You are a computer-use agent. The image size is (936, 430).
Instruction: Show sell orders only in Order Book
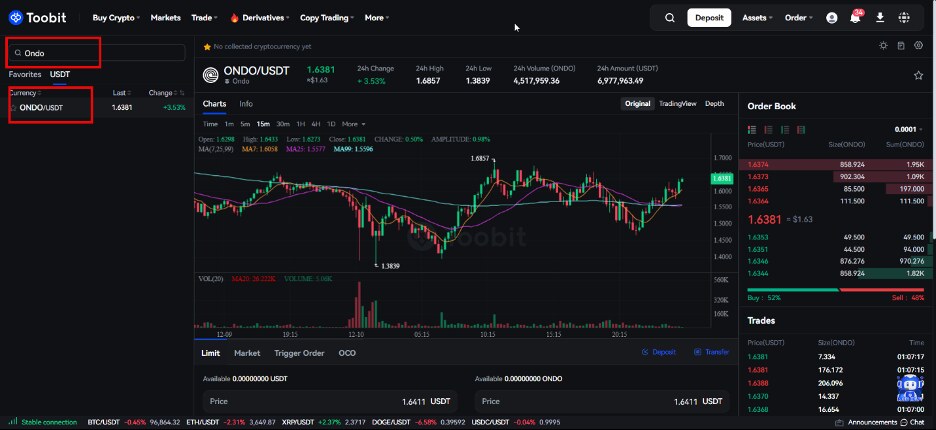768,130
